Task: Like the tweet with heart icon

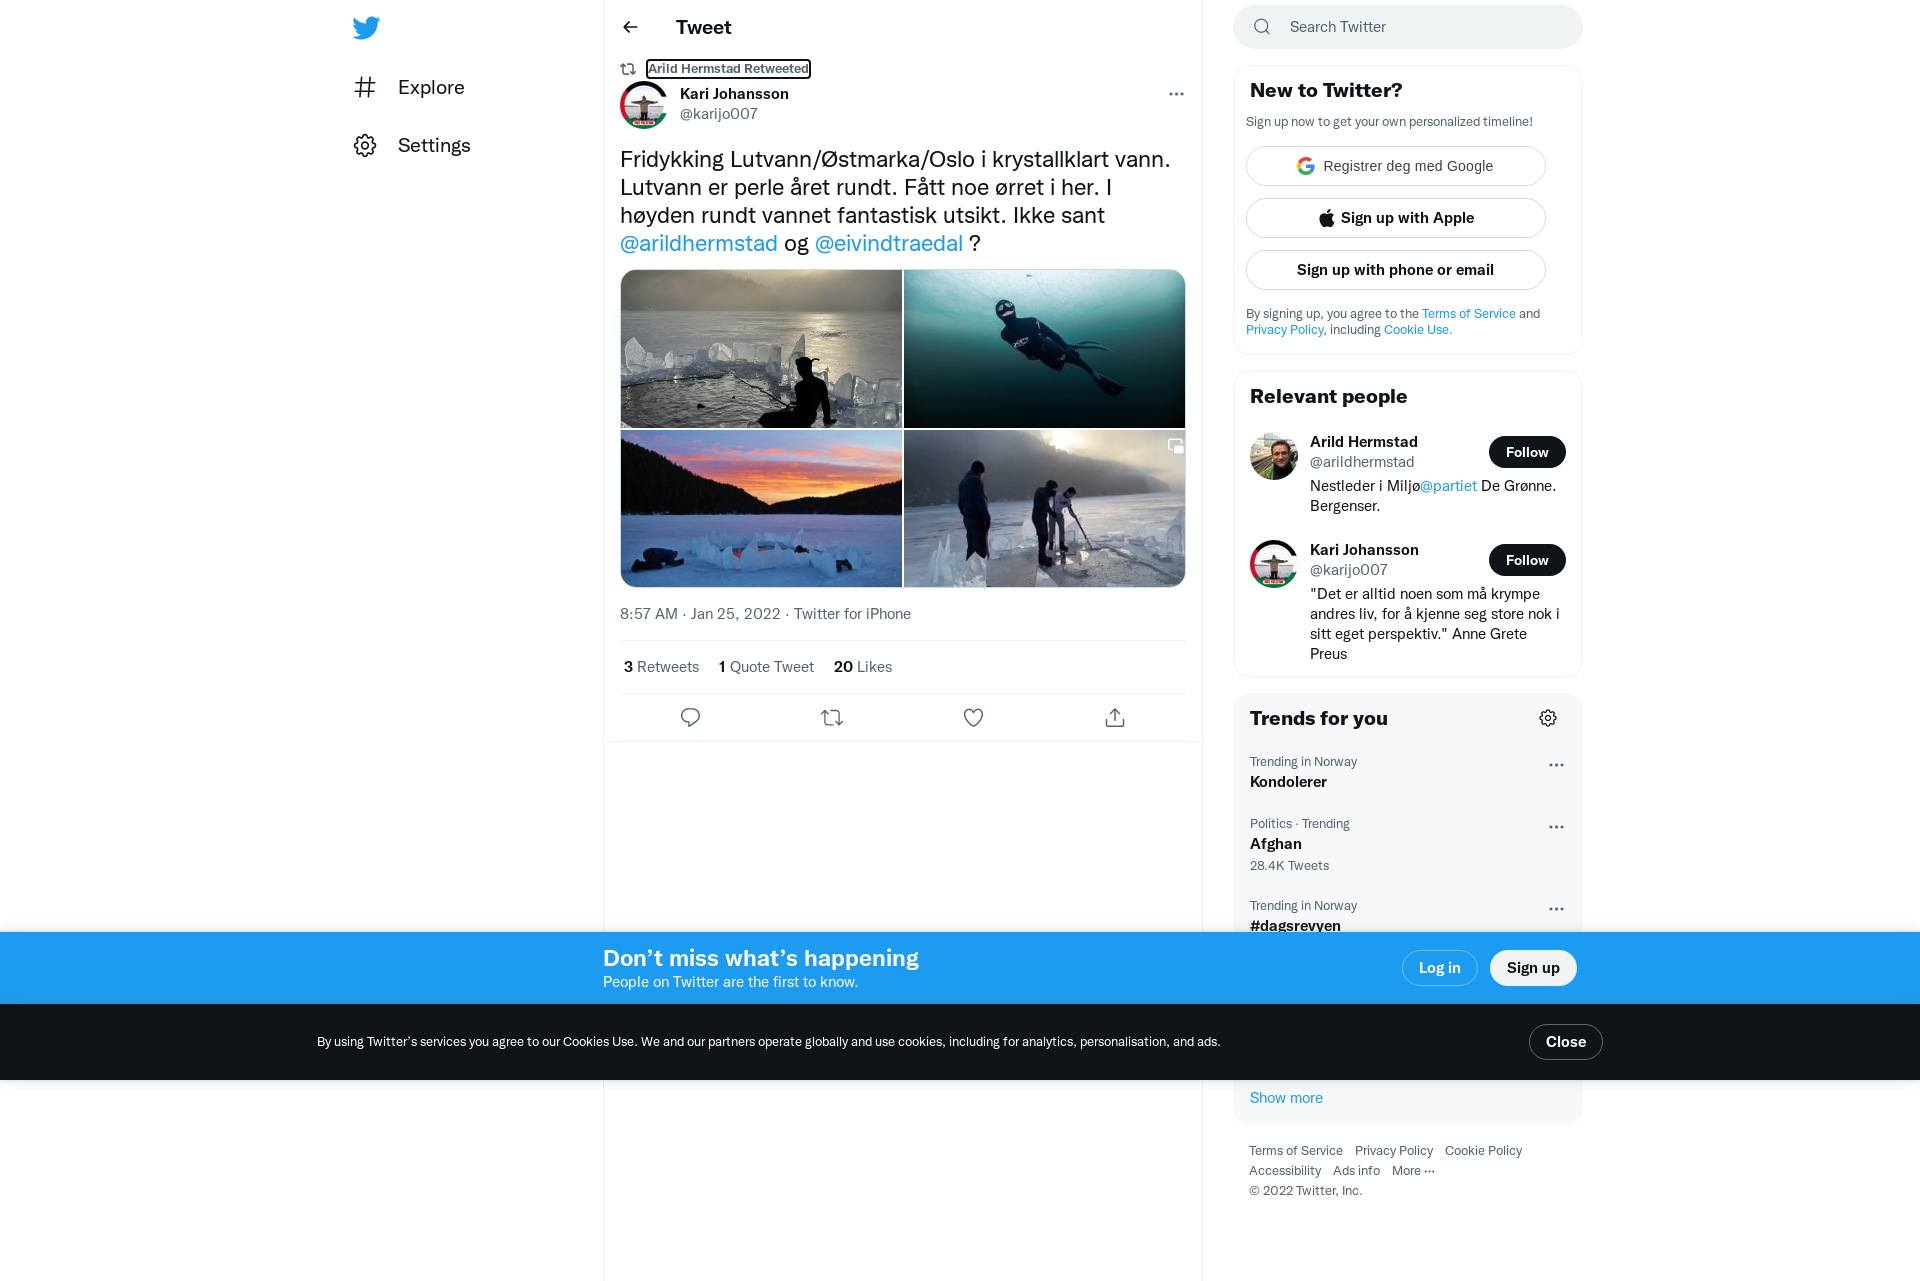Action: [973, 718]
